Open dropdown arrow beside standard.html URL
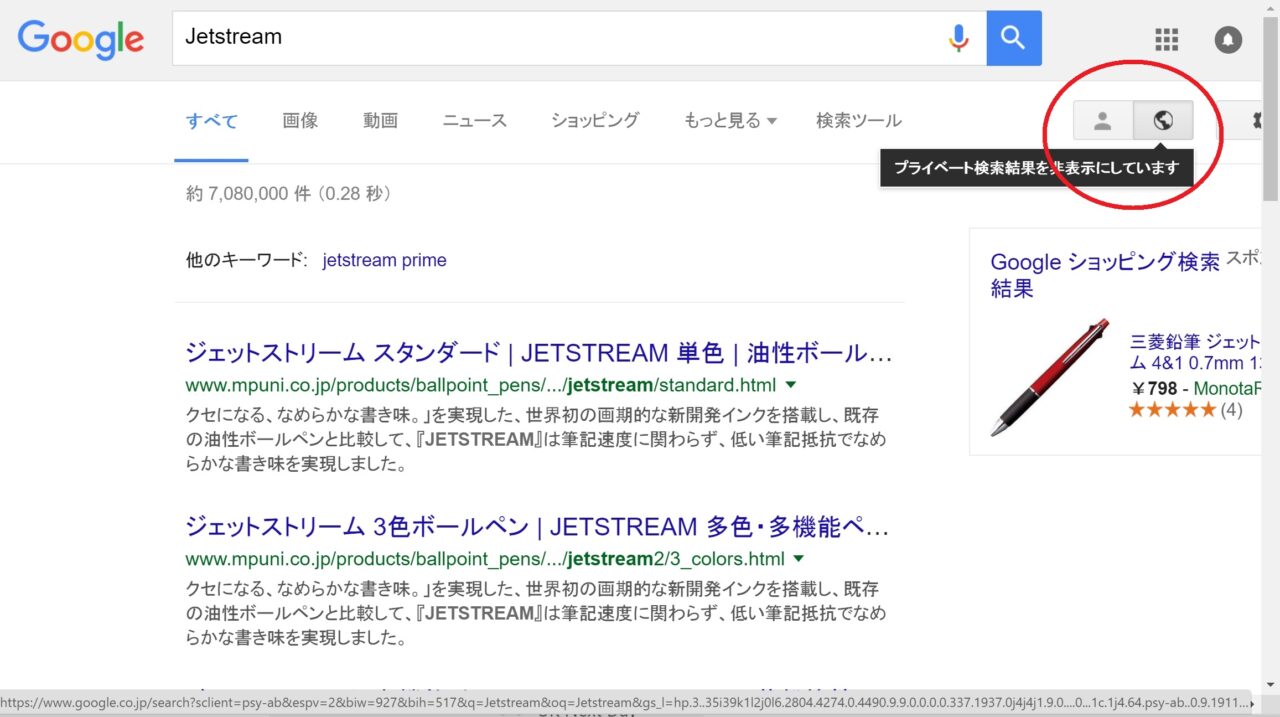 [791, 385]
